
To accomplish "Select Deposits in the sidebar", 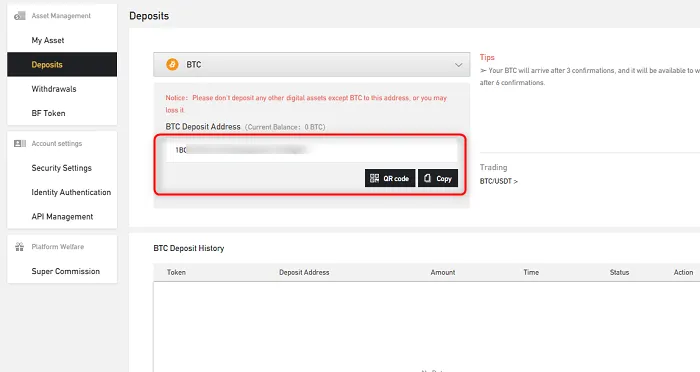I will (62, 64).
